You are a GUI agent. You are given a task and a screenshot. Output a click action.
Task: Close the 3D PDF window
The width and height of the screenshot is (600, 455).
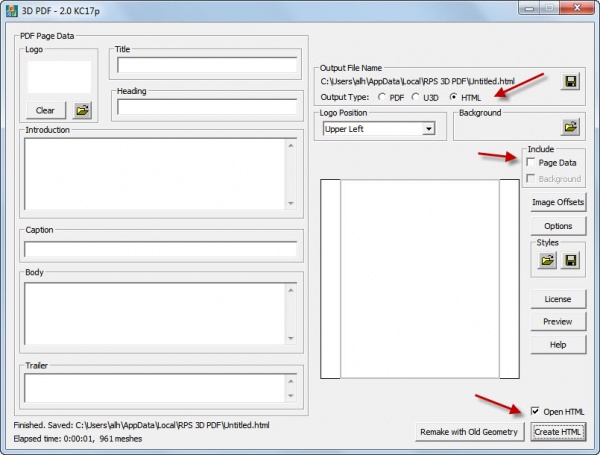(577, 8)
